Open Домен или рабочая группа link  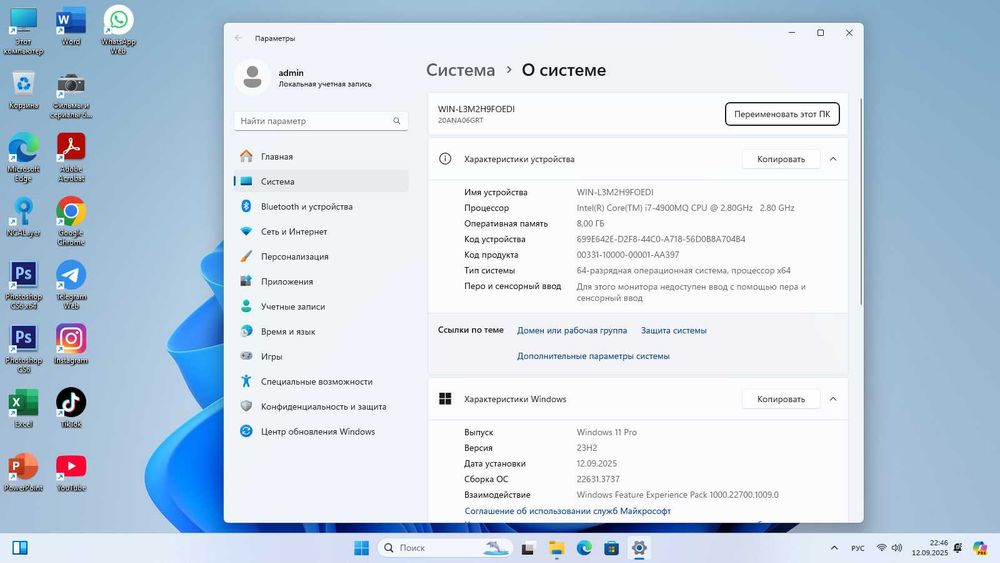[x=572, y=330]
